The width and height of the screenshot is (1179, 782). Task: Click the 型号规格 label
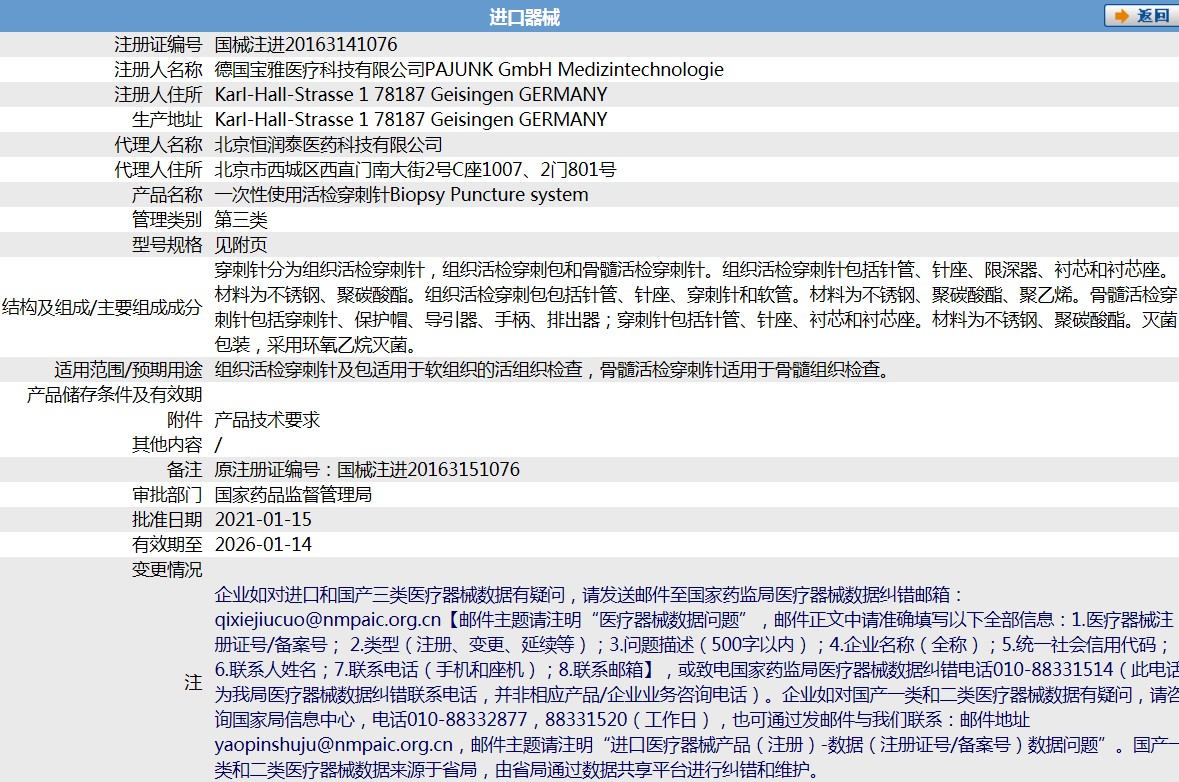coord(167,244)
